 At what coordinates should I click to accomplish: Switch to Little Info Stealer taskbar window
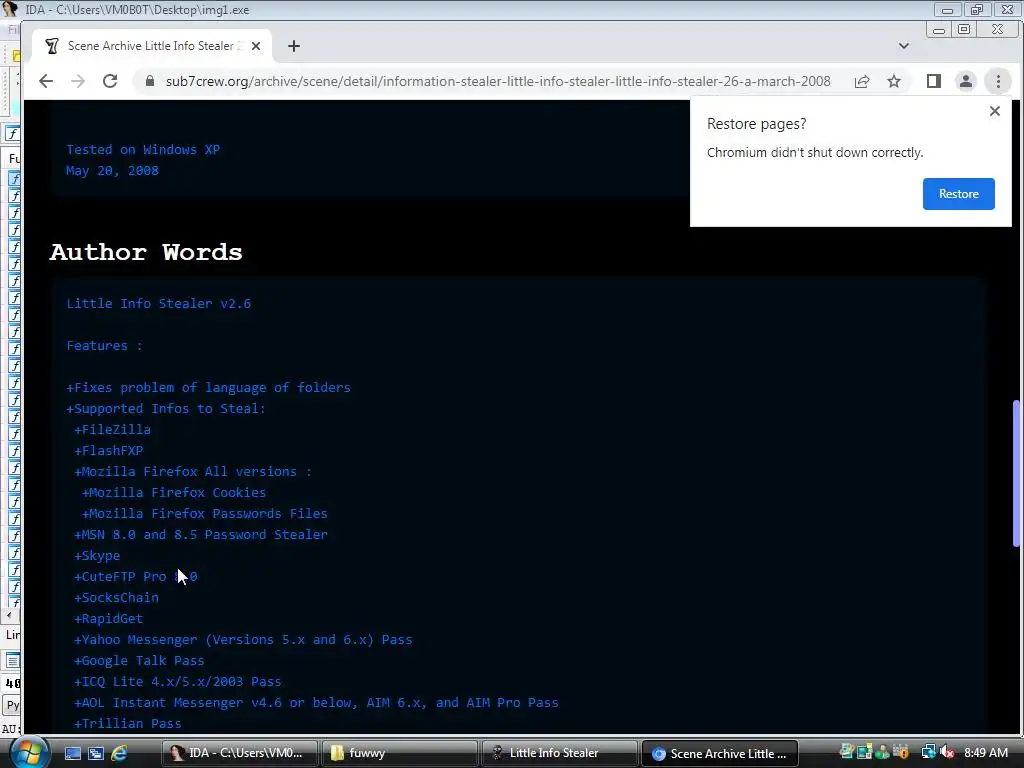(560, 753)
